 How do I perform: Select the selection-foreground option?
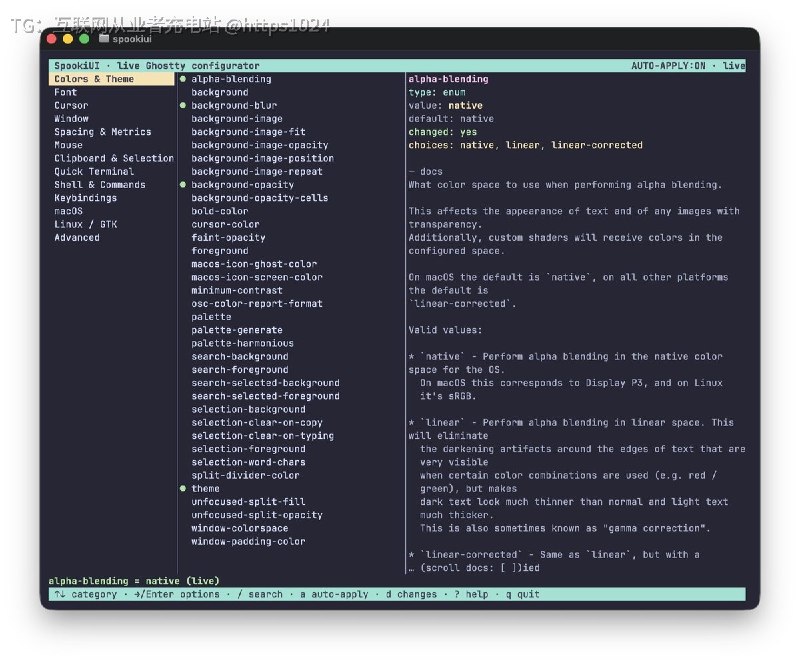[248, 449]
